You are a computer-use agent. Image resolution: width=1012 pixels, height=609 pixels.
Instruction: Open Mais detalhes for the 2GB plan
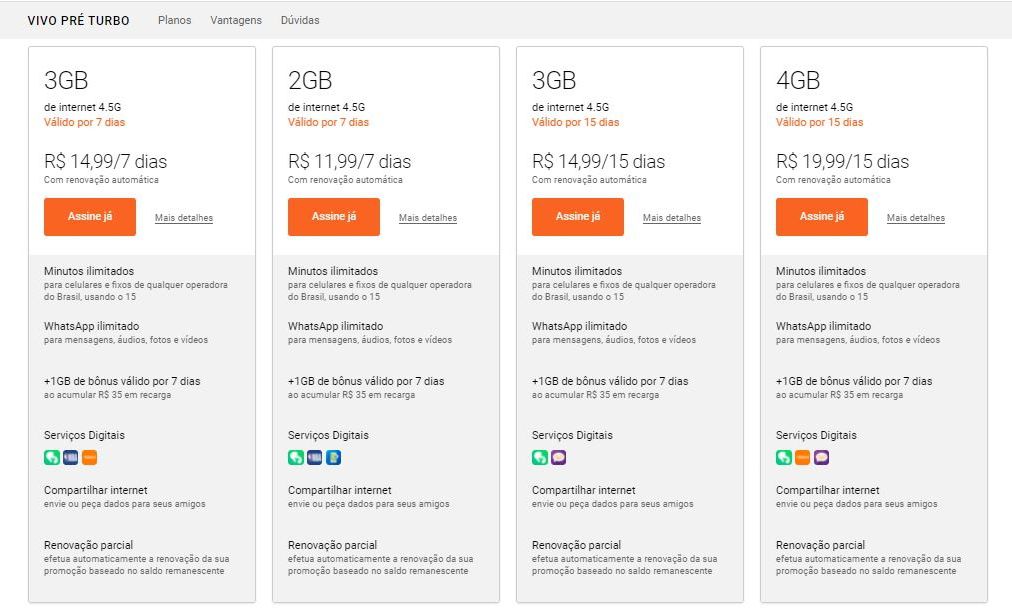[x=428, y=218]
